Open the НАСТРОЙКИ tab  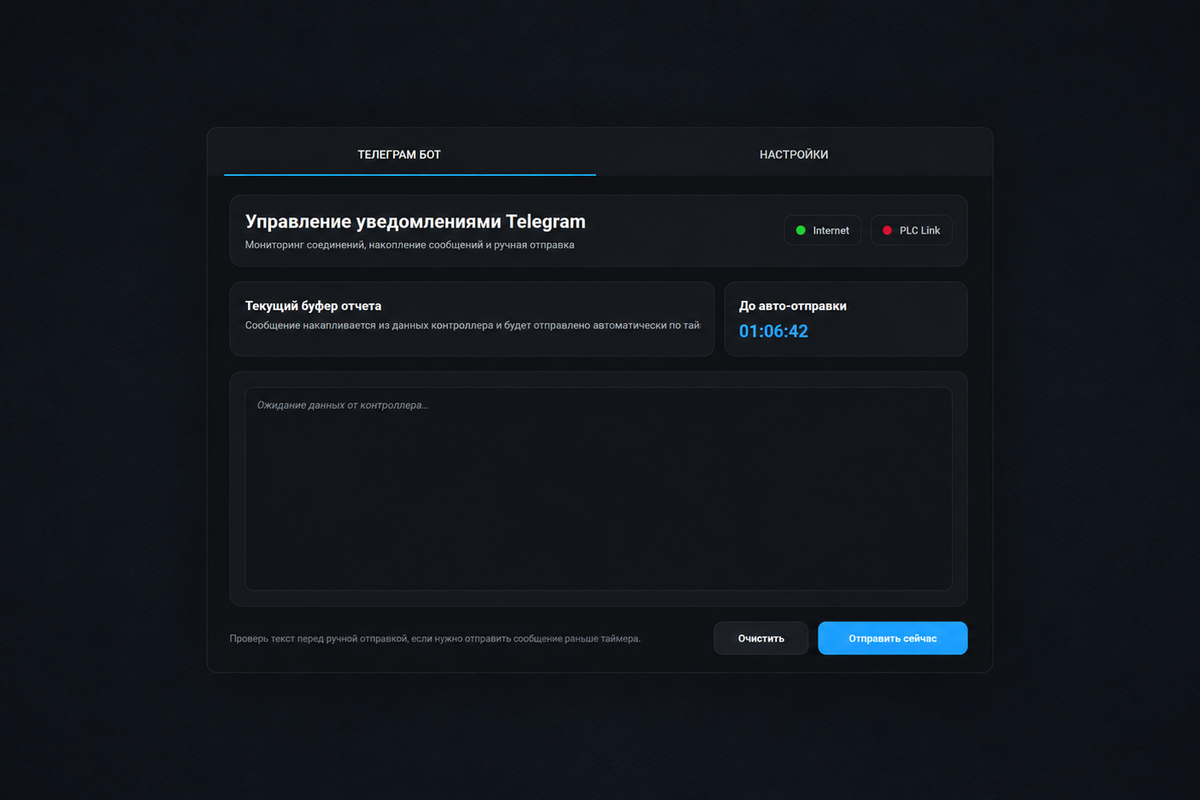(x=794, y=154)
